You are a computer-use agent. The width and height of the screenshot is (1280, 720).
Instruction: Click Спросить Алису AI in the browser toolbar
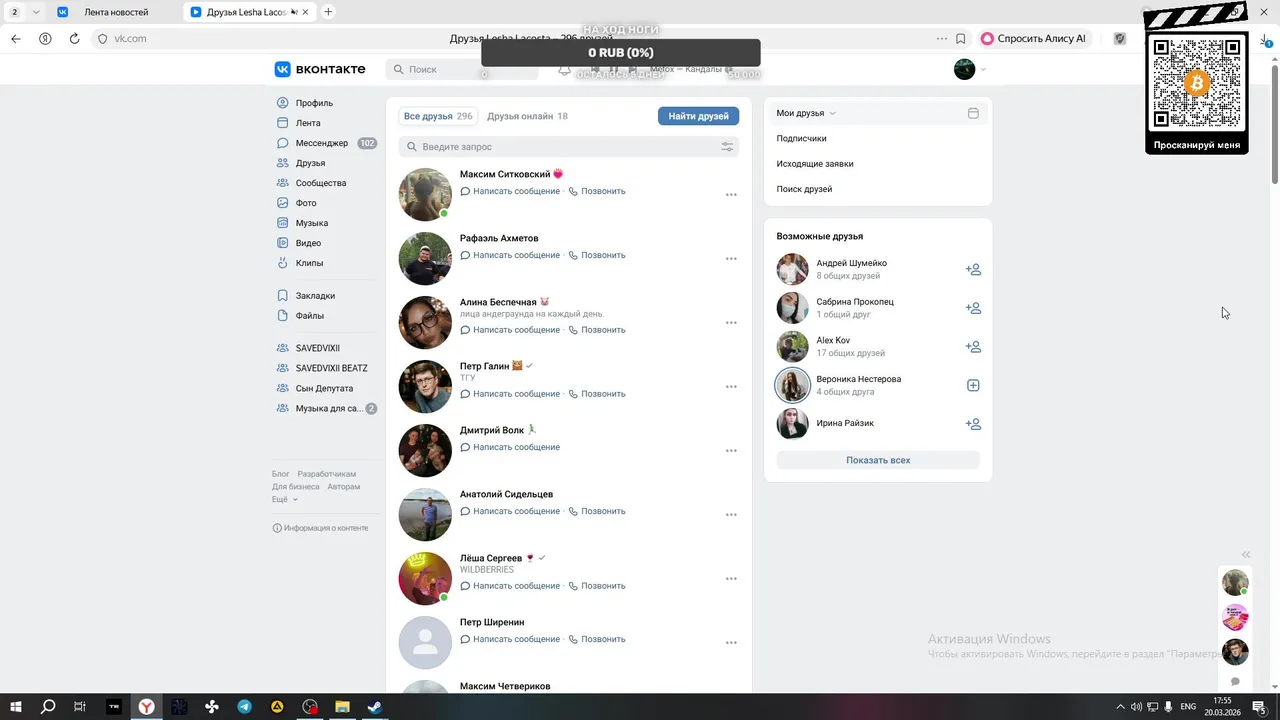1034,39
